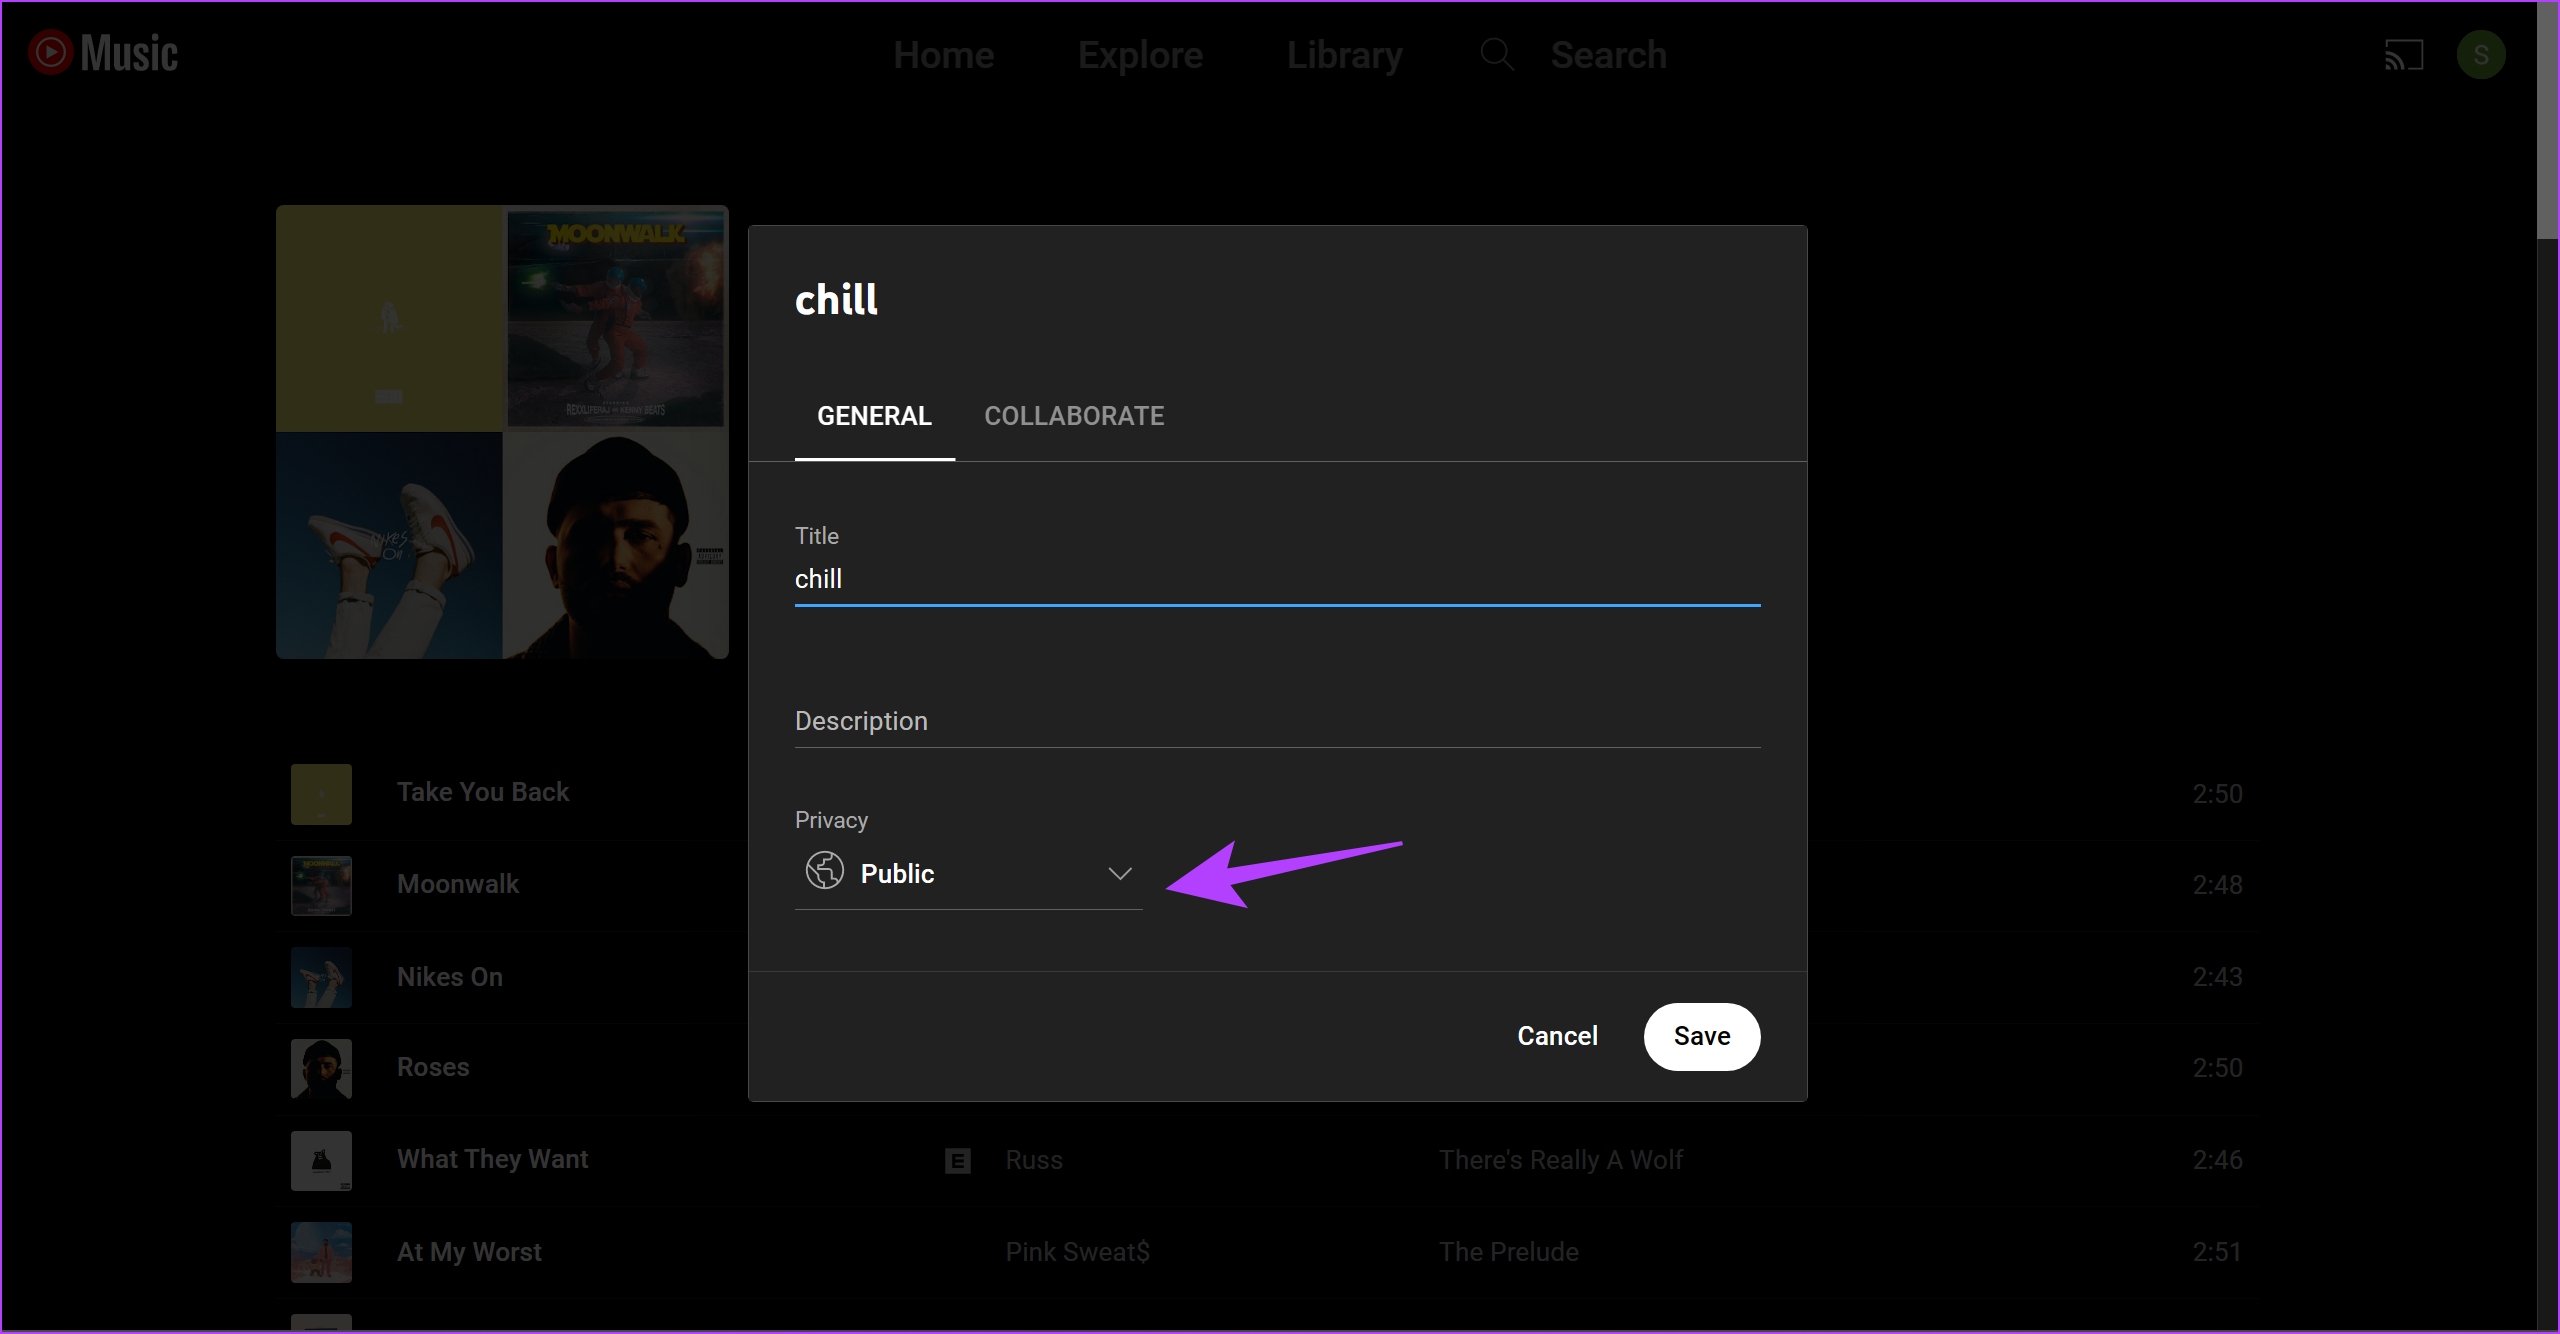The image size is (2560, 1334).
Task: Open the account avatar menu
Action: [x=2480, y=55]
